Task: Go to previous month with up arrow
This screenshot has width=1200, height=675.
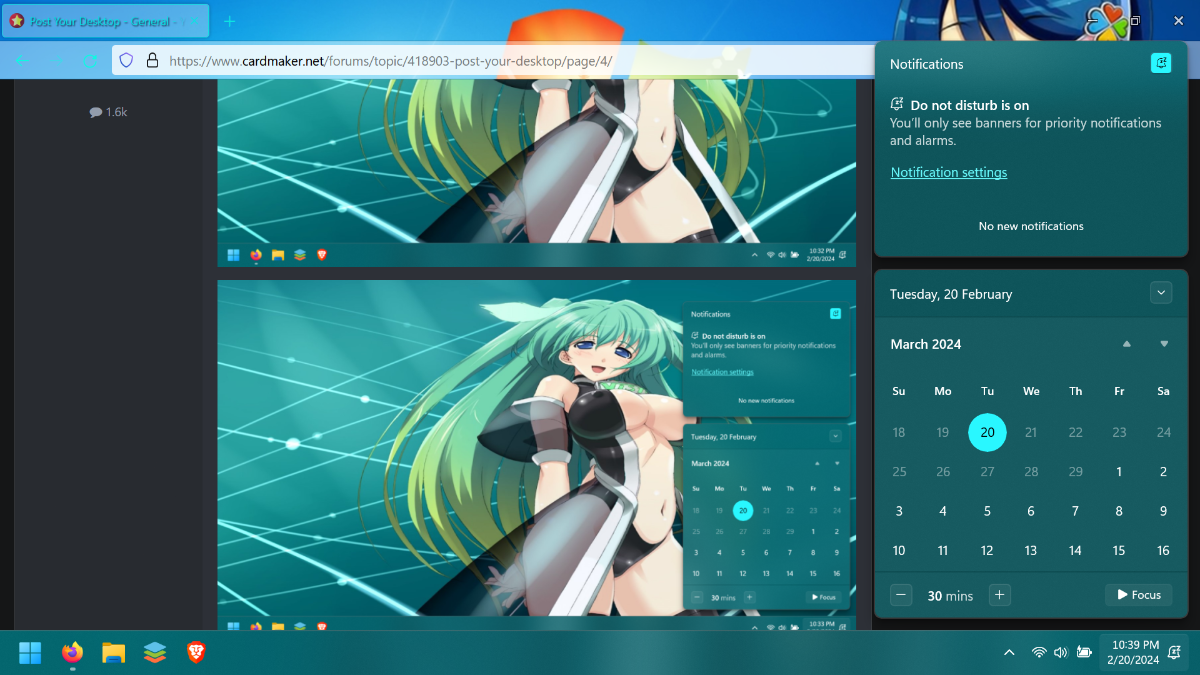Action: 1127,344
